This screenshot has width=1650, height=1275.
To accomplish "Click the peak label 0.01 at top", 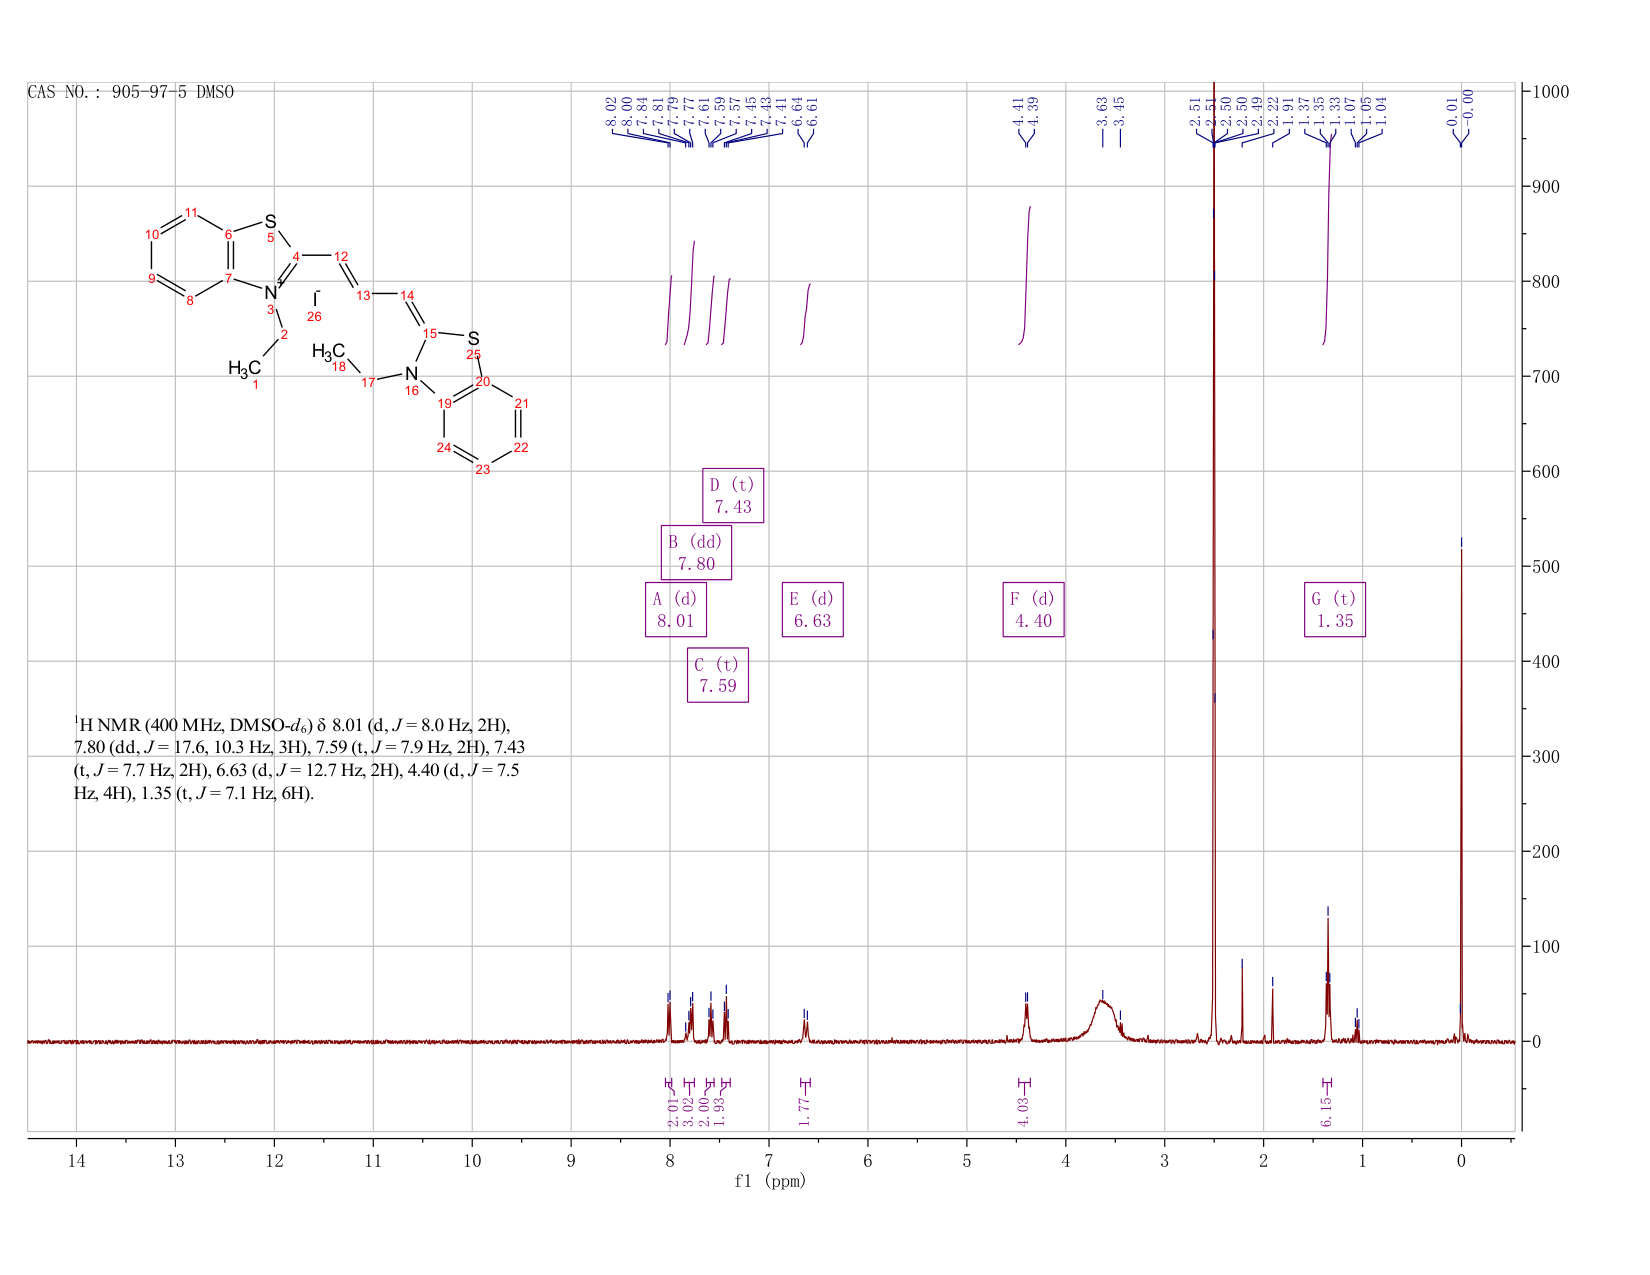I will point(1453,111).
